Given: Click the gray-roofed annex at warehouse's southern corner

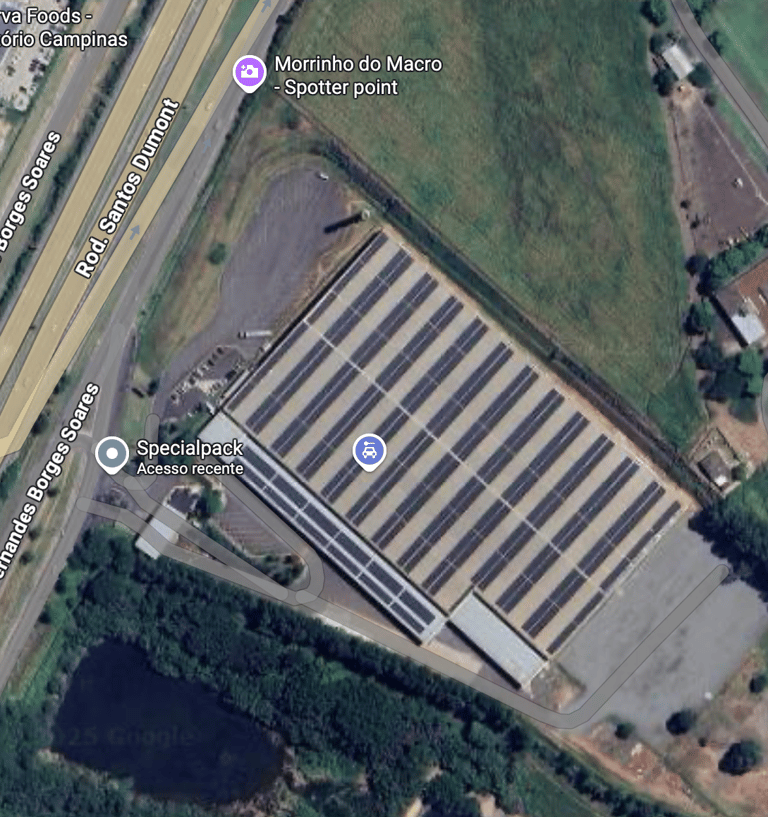Looking at the screenshot, I should click(496, 639).
